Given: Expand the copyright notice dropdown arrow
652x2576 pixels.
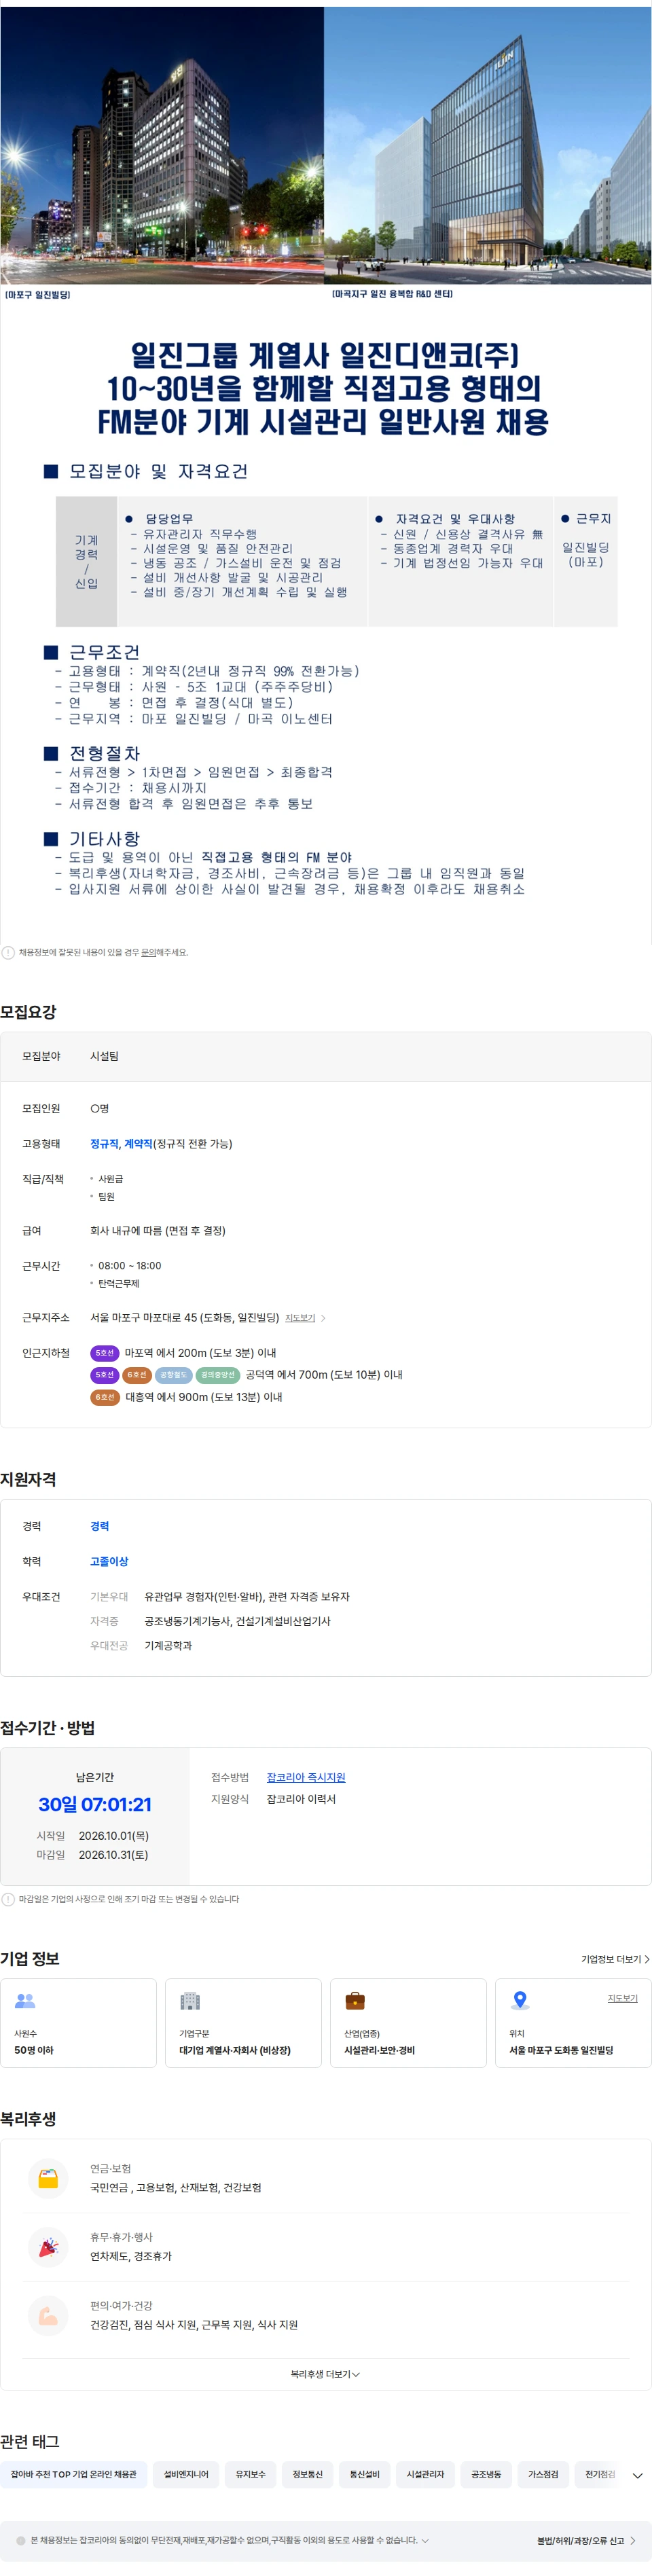Looking at the screenshot, I should [x=425, y=2540].
